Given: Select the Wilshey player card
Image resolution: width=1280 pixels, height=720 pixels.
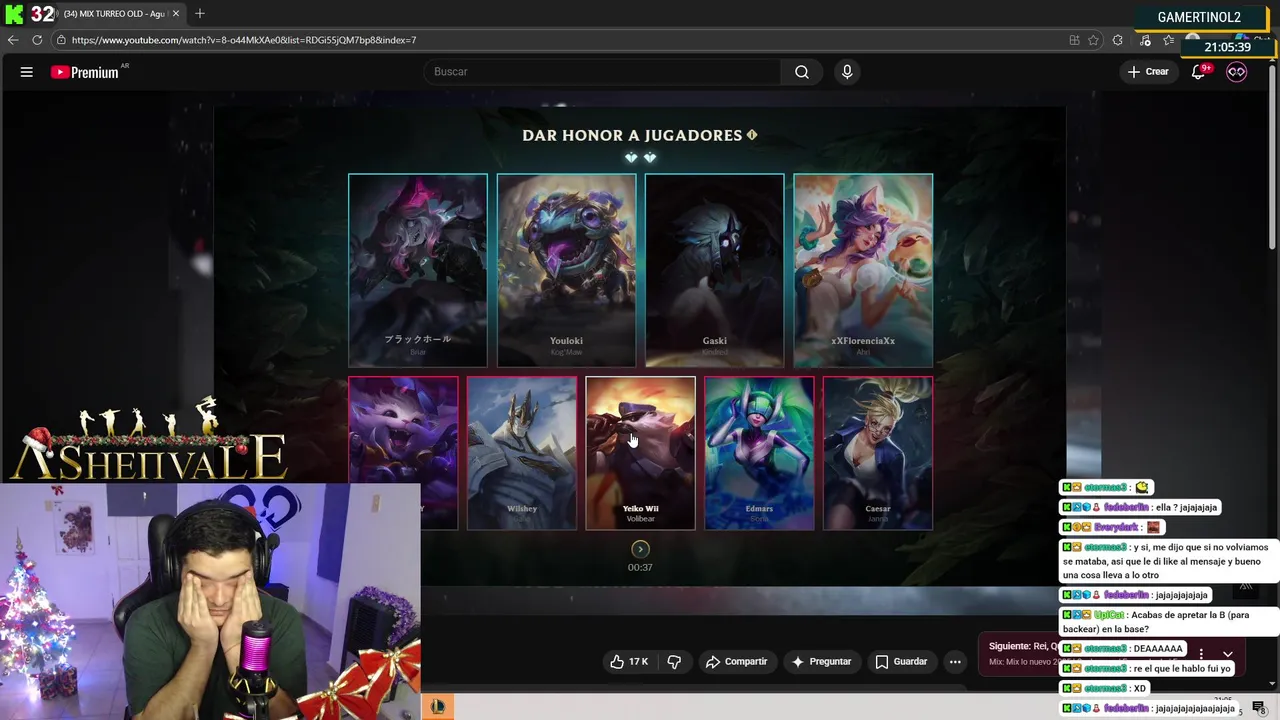Looking at the screenshot, I should (522, 453).
